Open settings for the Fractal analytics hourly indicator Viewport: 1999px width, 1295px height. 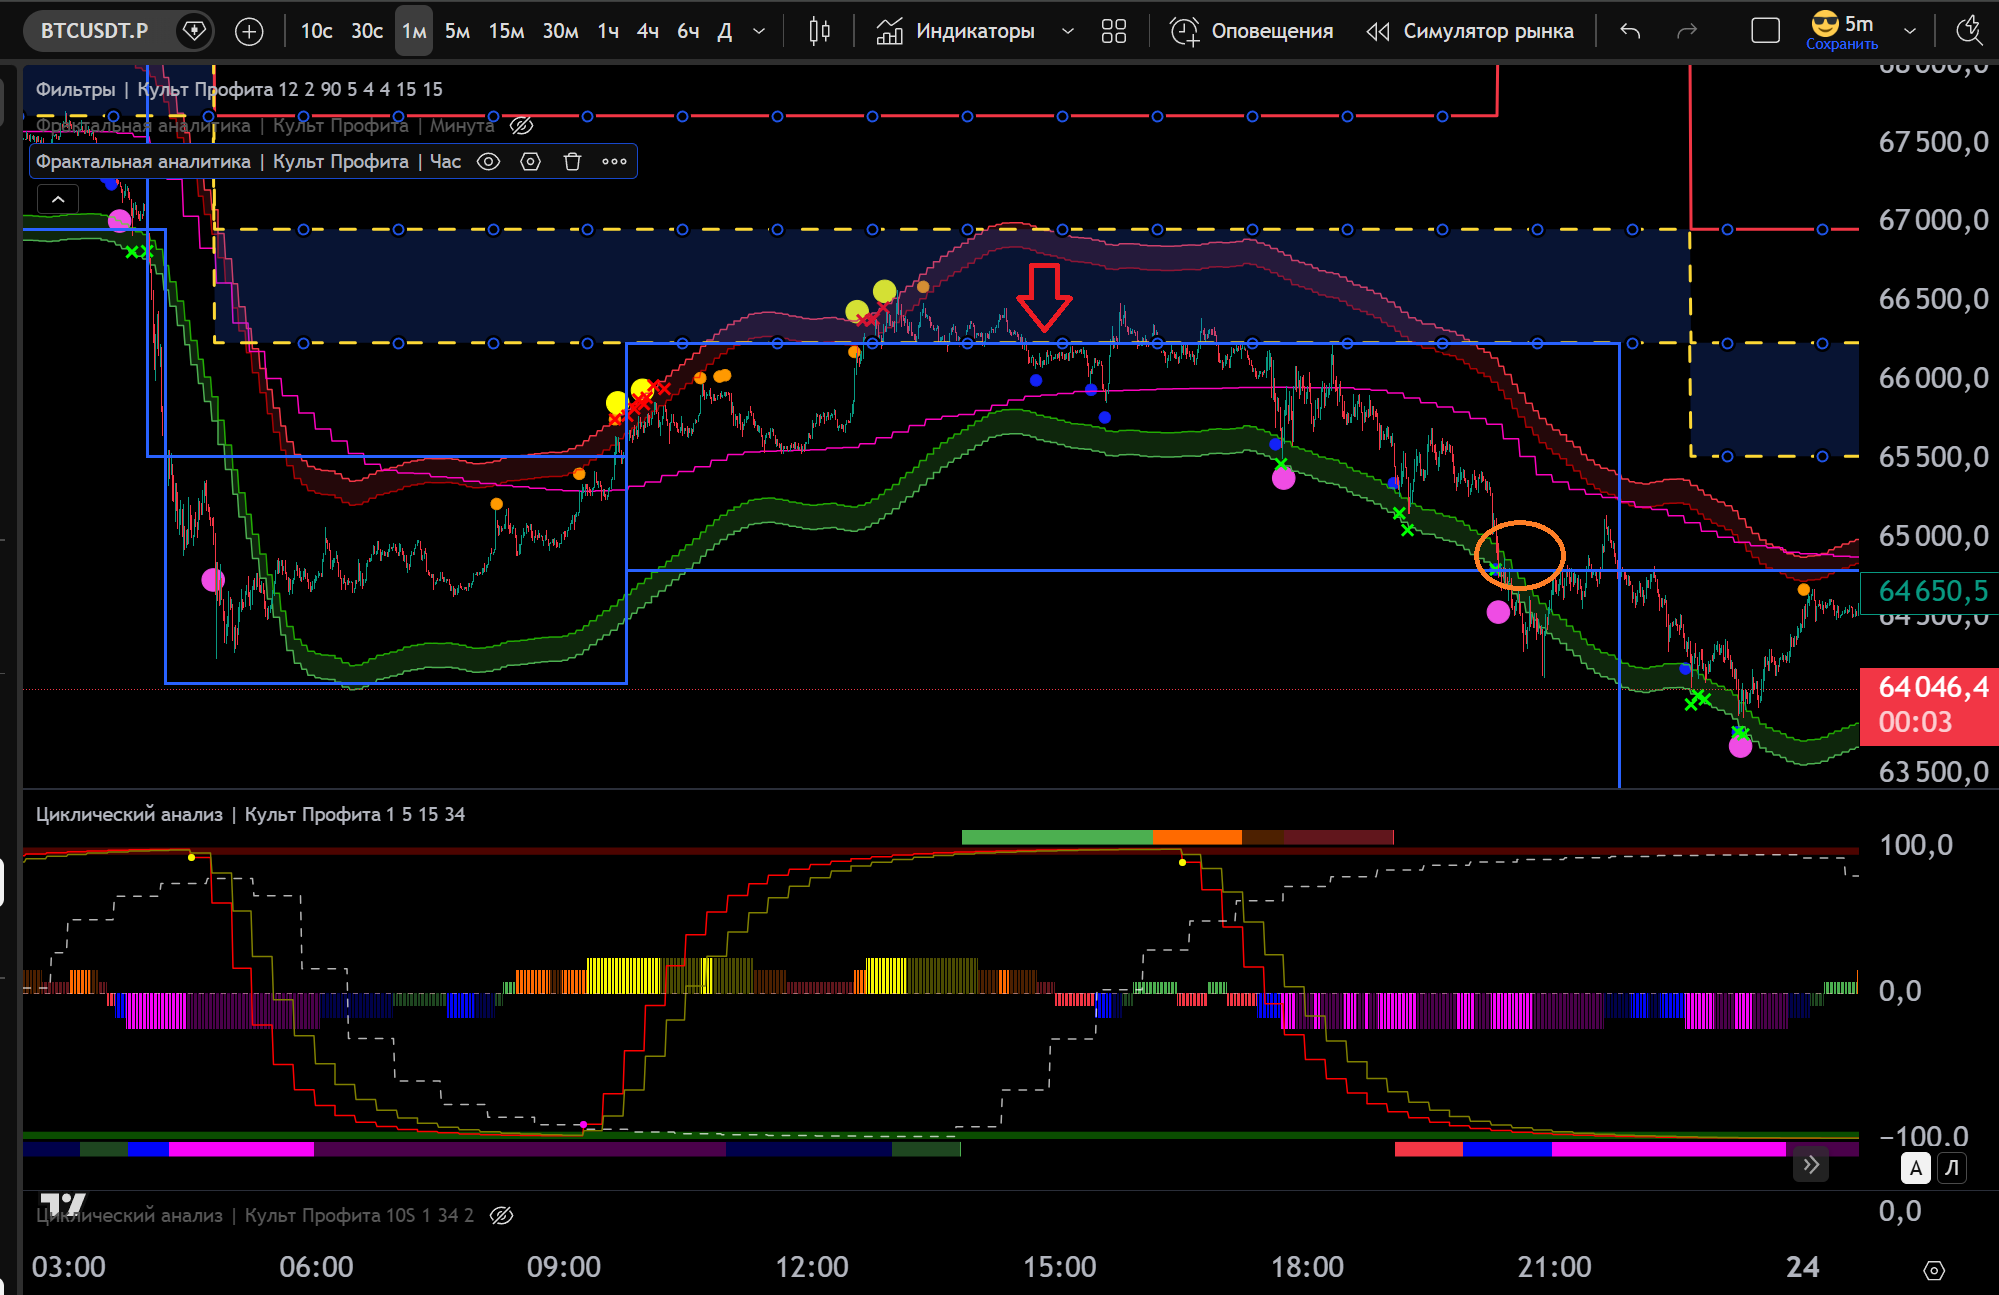[531, 162]
